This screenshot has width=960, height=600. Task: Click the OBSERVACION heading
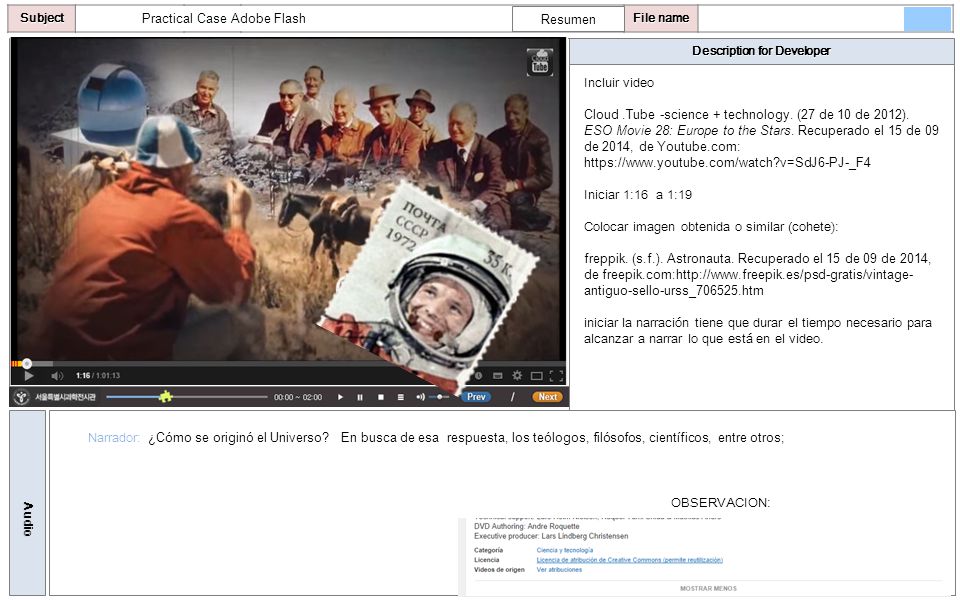[721, 503]
